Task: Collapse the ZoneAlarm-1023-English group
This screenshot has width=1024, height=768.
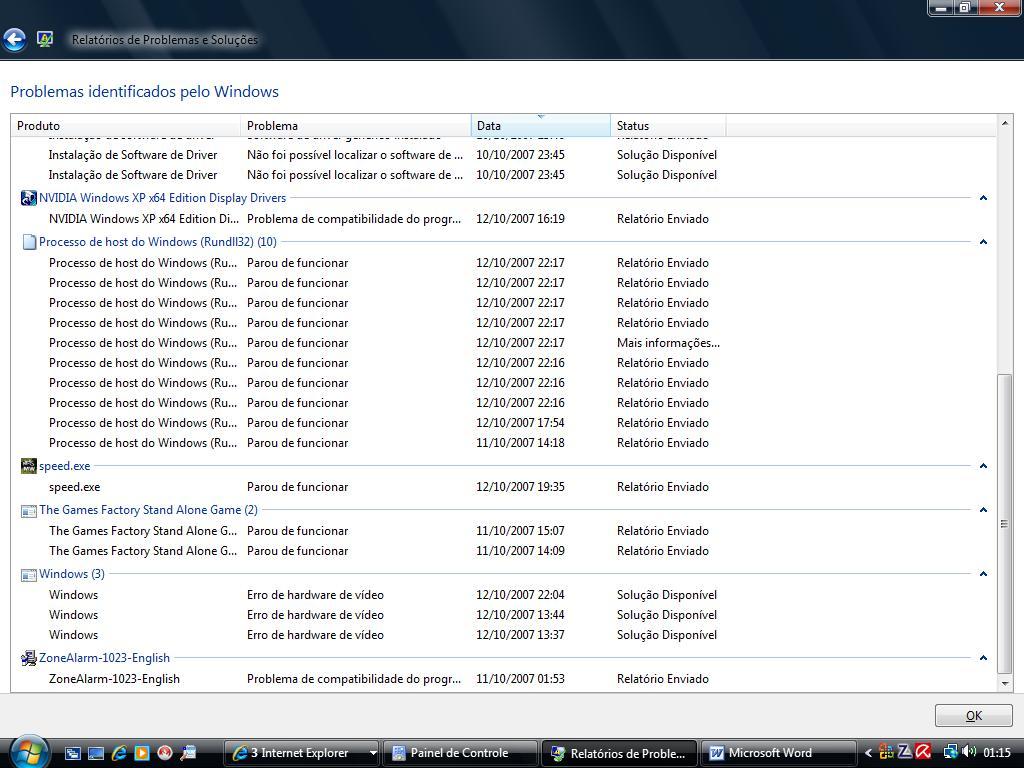Action: click(x=983, y=658)
